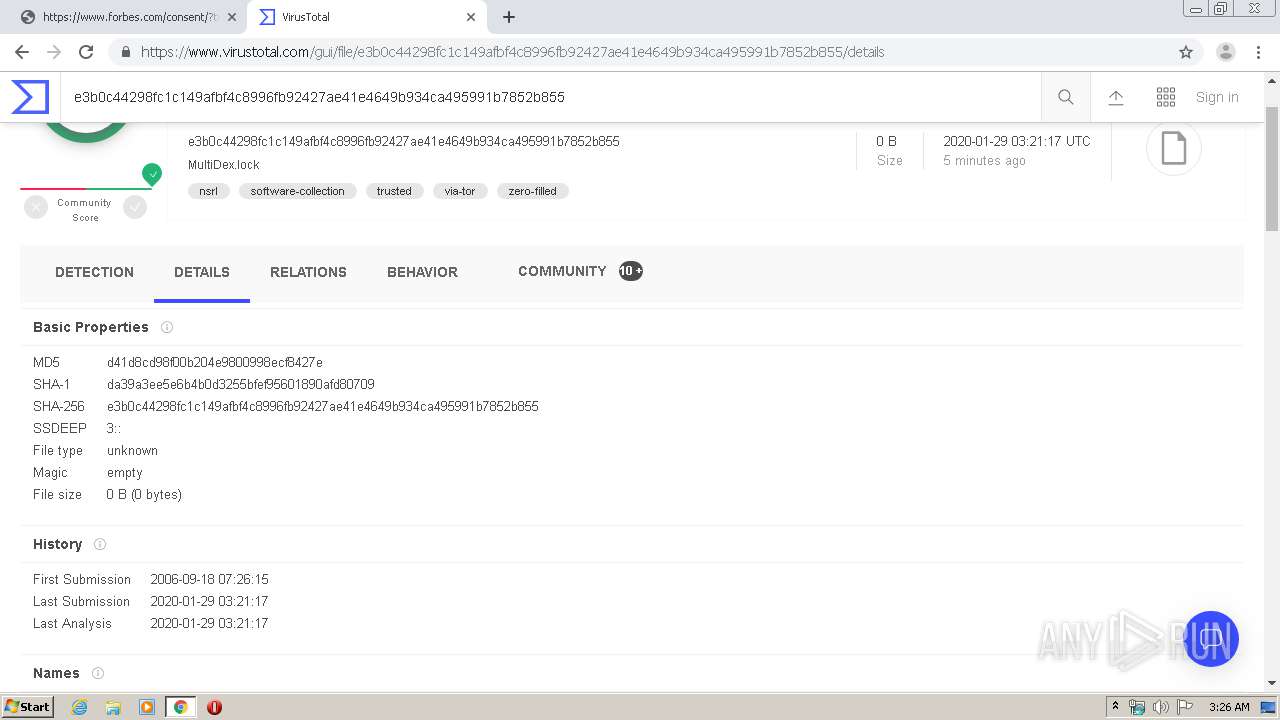Reload the page with refresh icon
Screen dimensions: 1280x720
point(86,52)
